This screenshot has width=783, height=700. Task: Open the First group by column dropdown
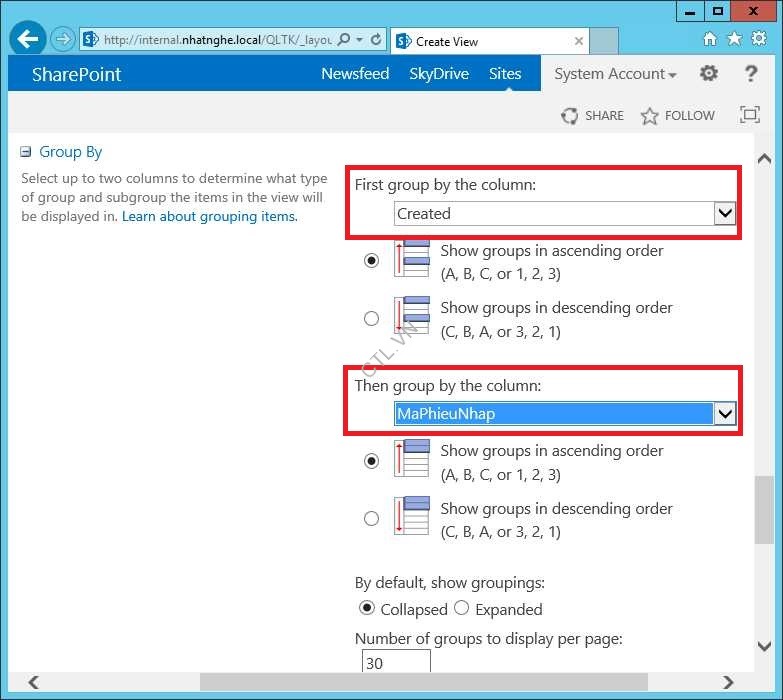(725, 213)
